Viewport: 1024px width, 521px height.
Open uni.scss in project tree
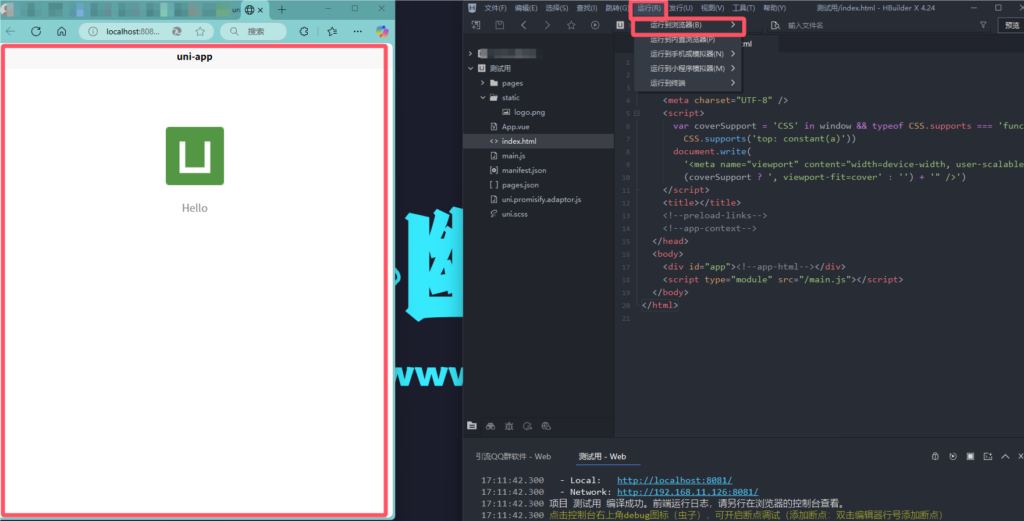tap(515, 213)
